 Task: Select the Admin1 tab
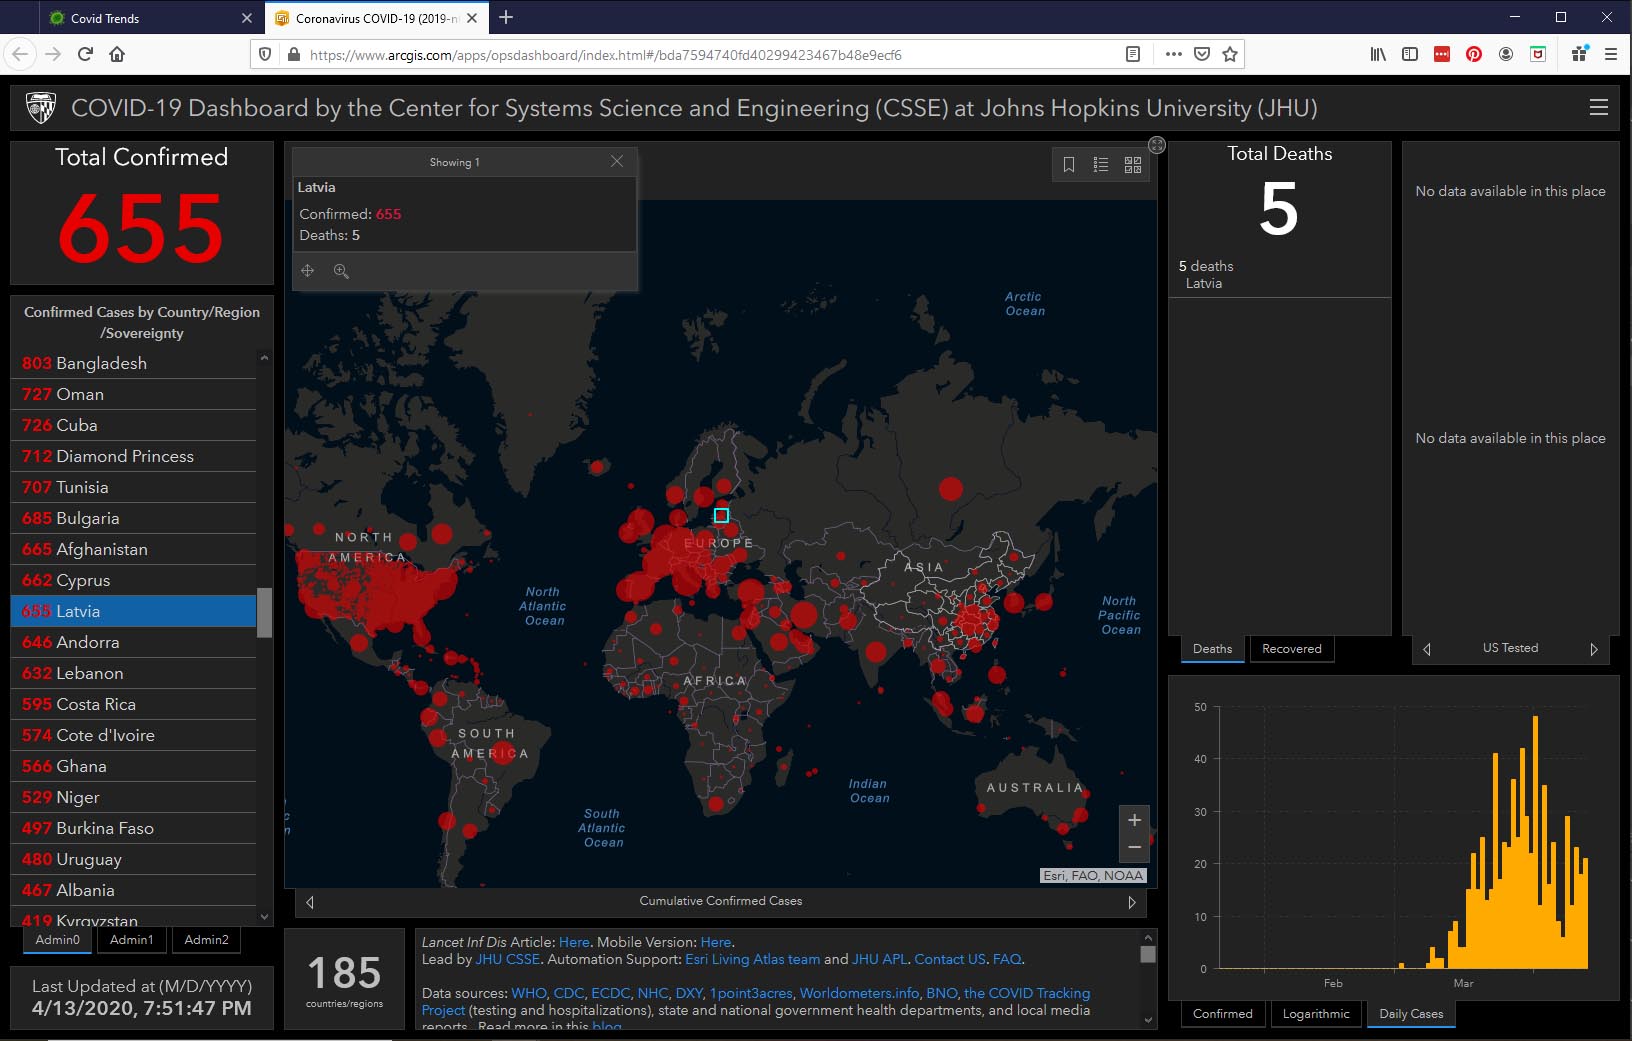point(132,940)
